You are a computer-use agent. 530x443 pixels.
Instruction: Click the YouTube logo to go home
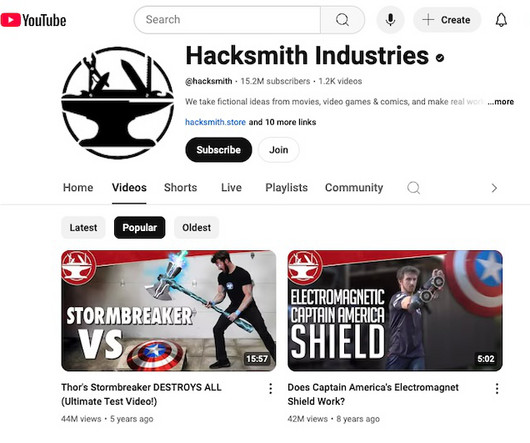pyautogui.click(x=33, y=20)
